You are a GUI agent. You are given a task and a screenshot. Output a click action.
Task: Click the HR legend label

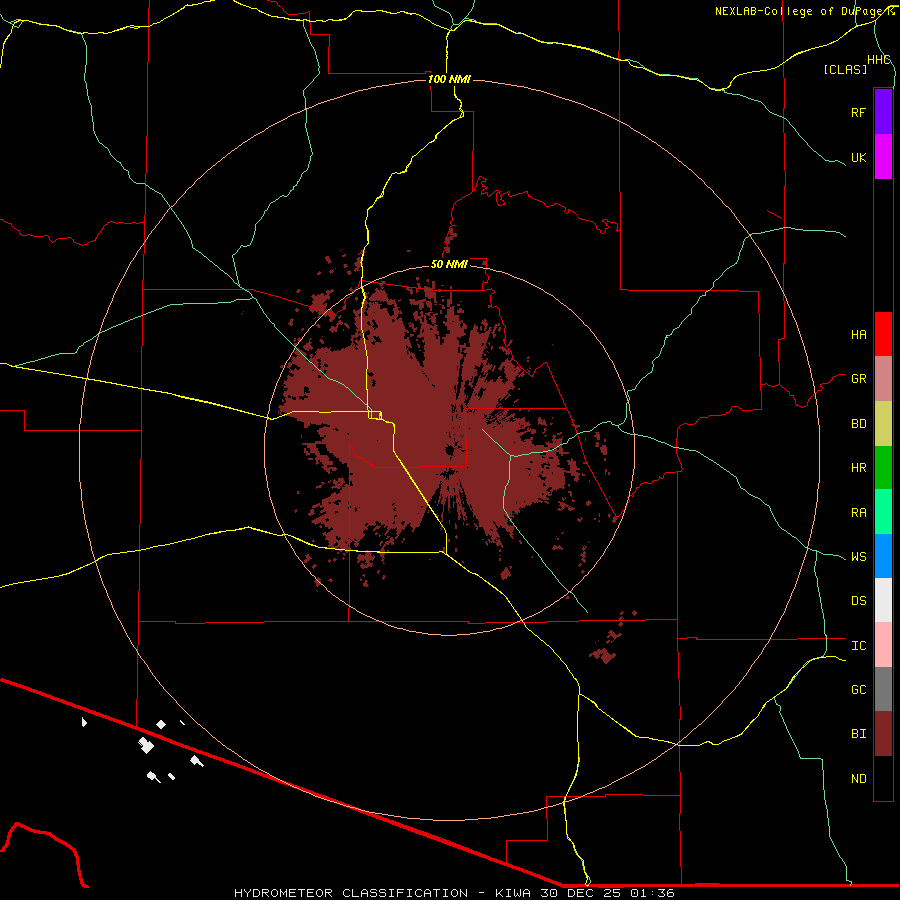[x=858, y=468]
